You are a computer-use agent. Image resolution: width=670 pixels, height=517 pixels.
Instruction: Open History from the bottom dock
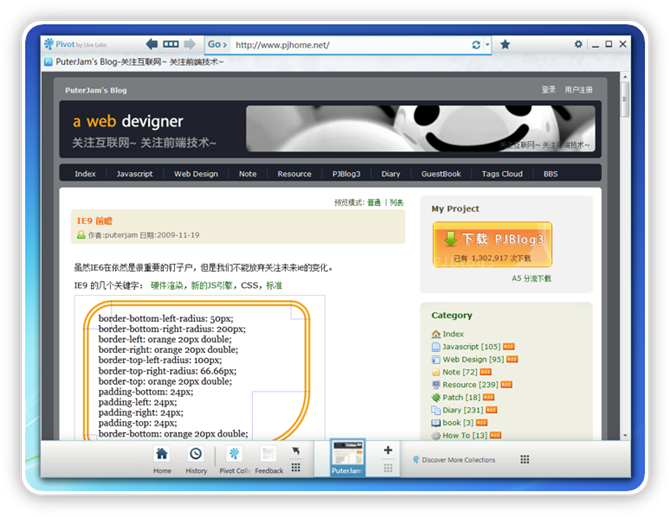(196, 458)
